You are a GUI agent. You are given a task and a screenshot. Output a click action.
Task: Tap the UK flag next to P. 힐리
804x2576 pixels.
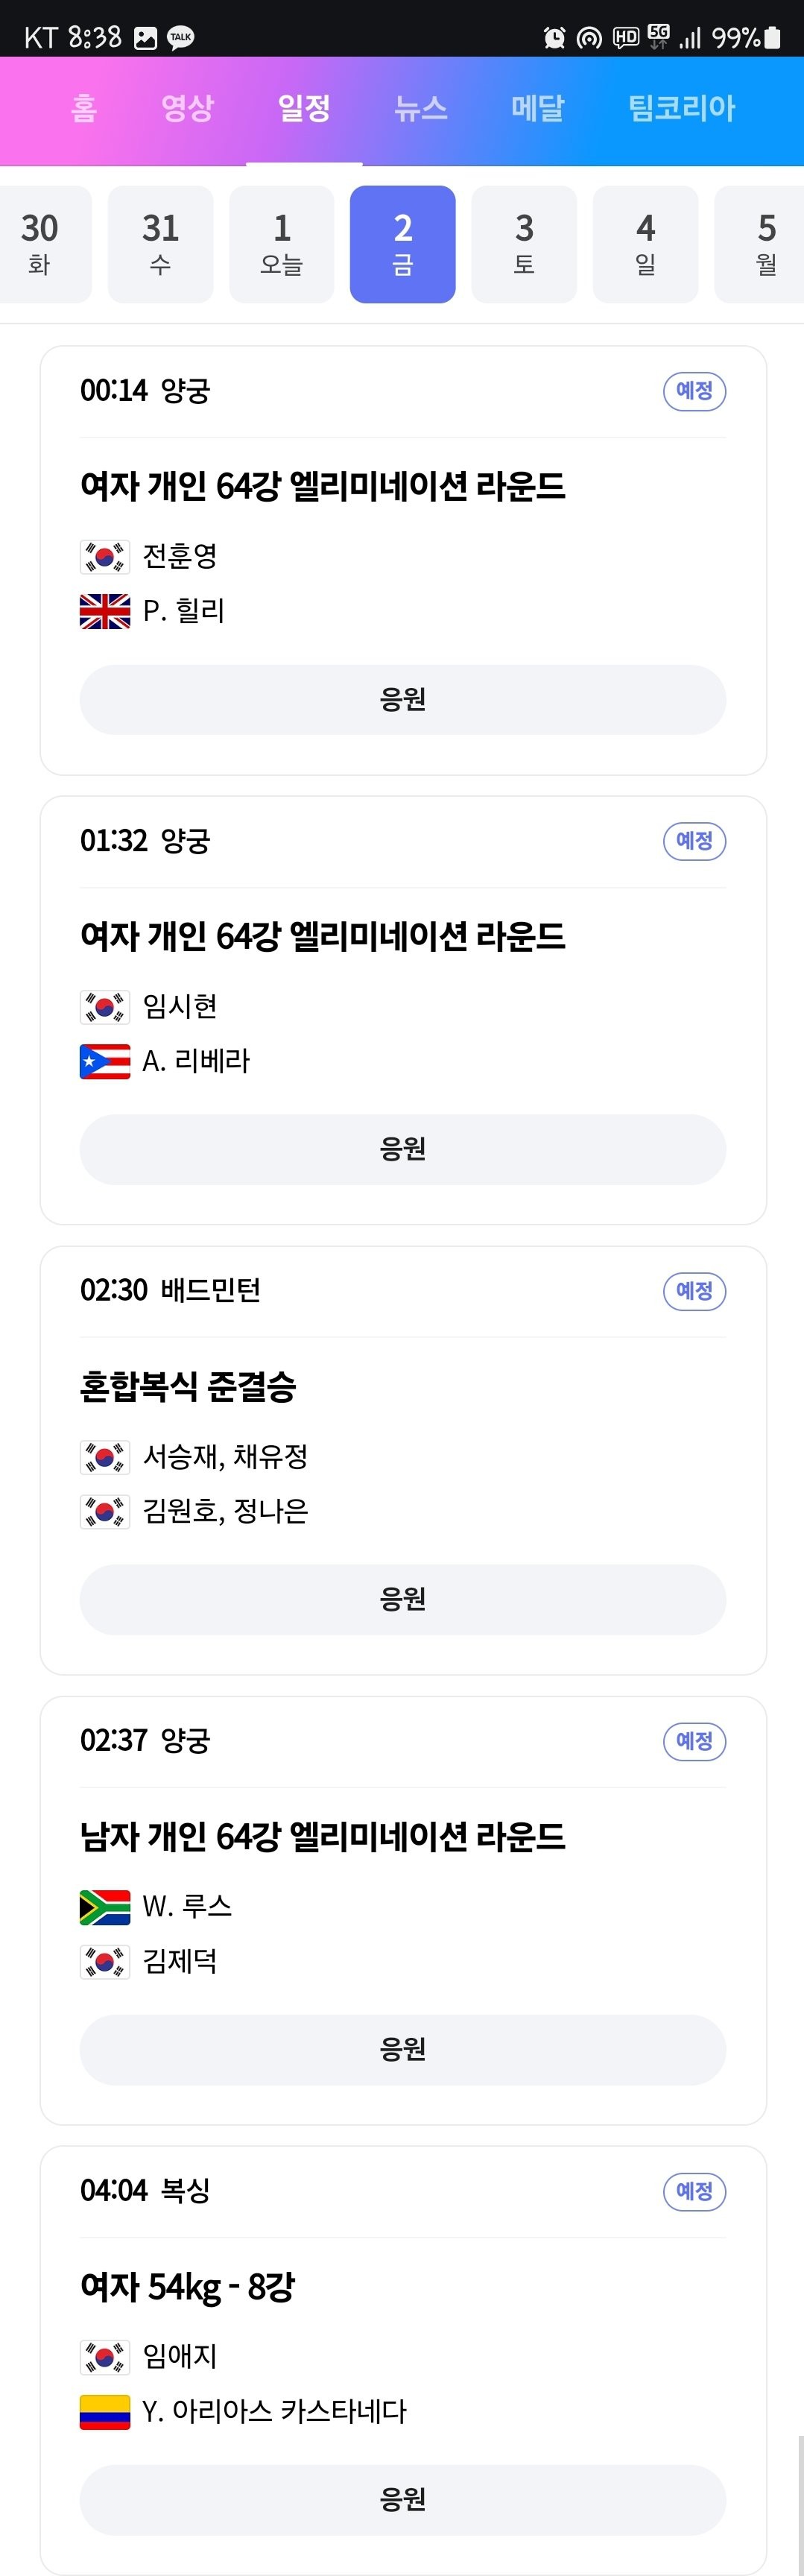(105, 611)
